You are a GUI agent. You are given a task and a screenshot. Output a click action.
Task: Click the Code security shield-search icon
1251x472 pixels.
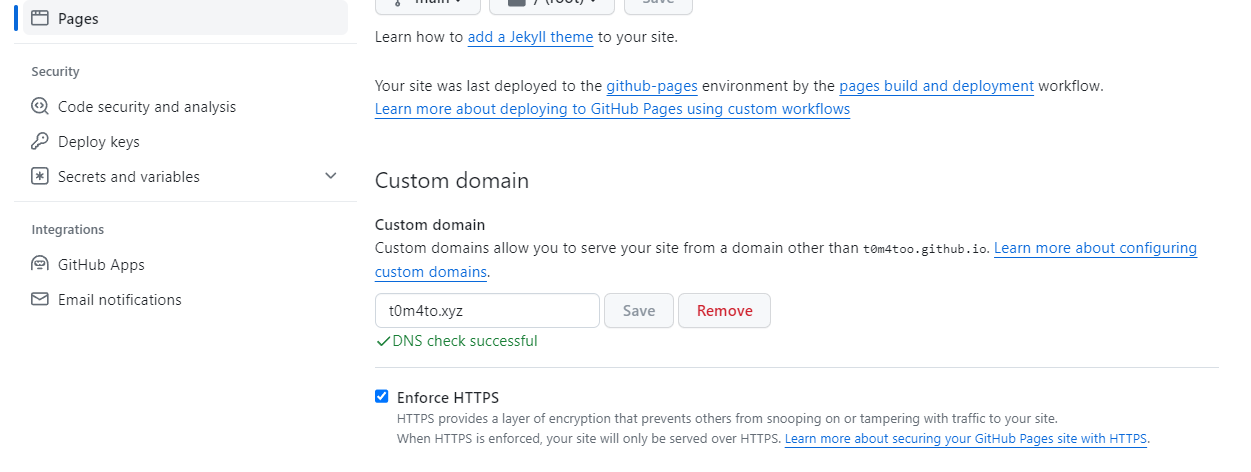click(x=40, y=107)
